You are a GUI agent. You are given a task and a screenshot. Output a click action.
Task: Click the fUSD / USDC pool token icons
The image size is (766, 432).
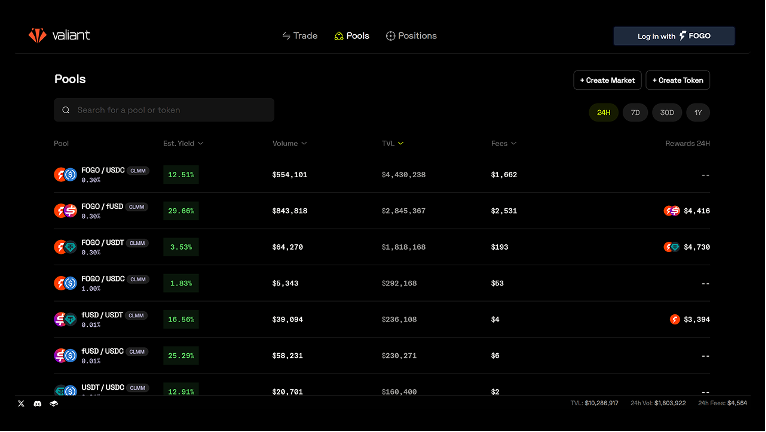click(65, 355)
